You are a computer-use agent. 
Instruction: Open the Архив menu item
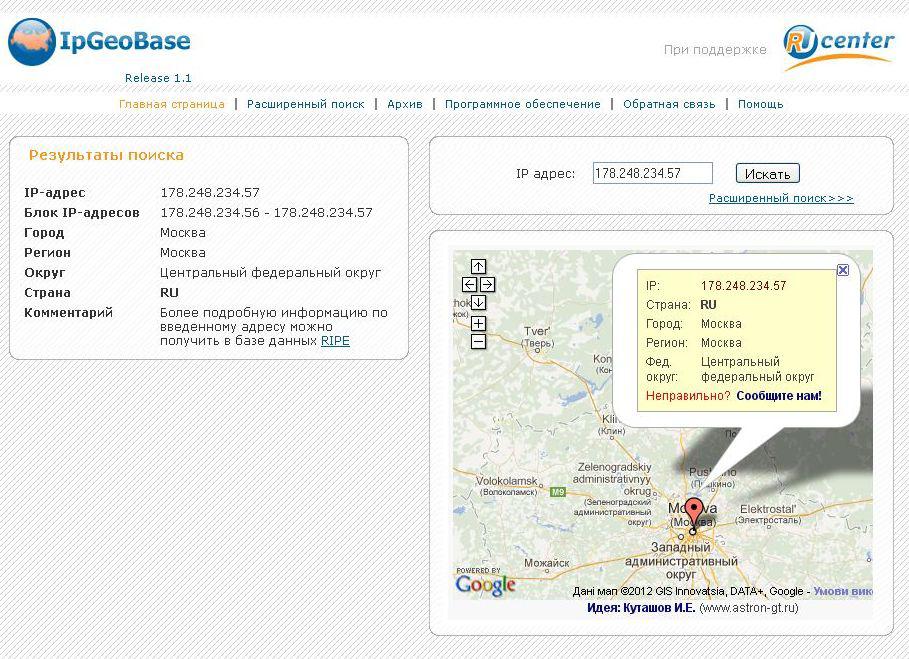coord(405,104)
